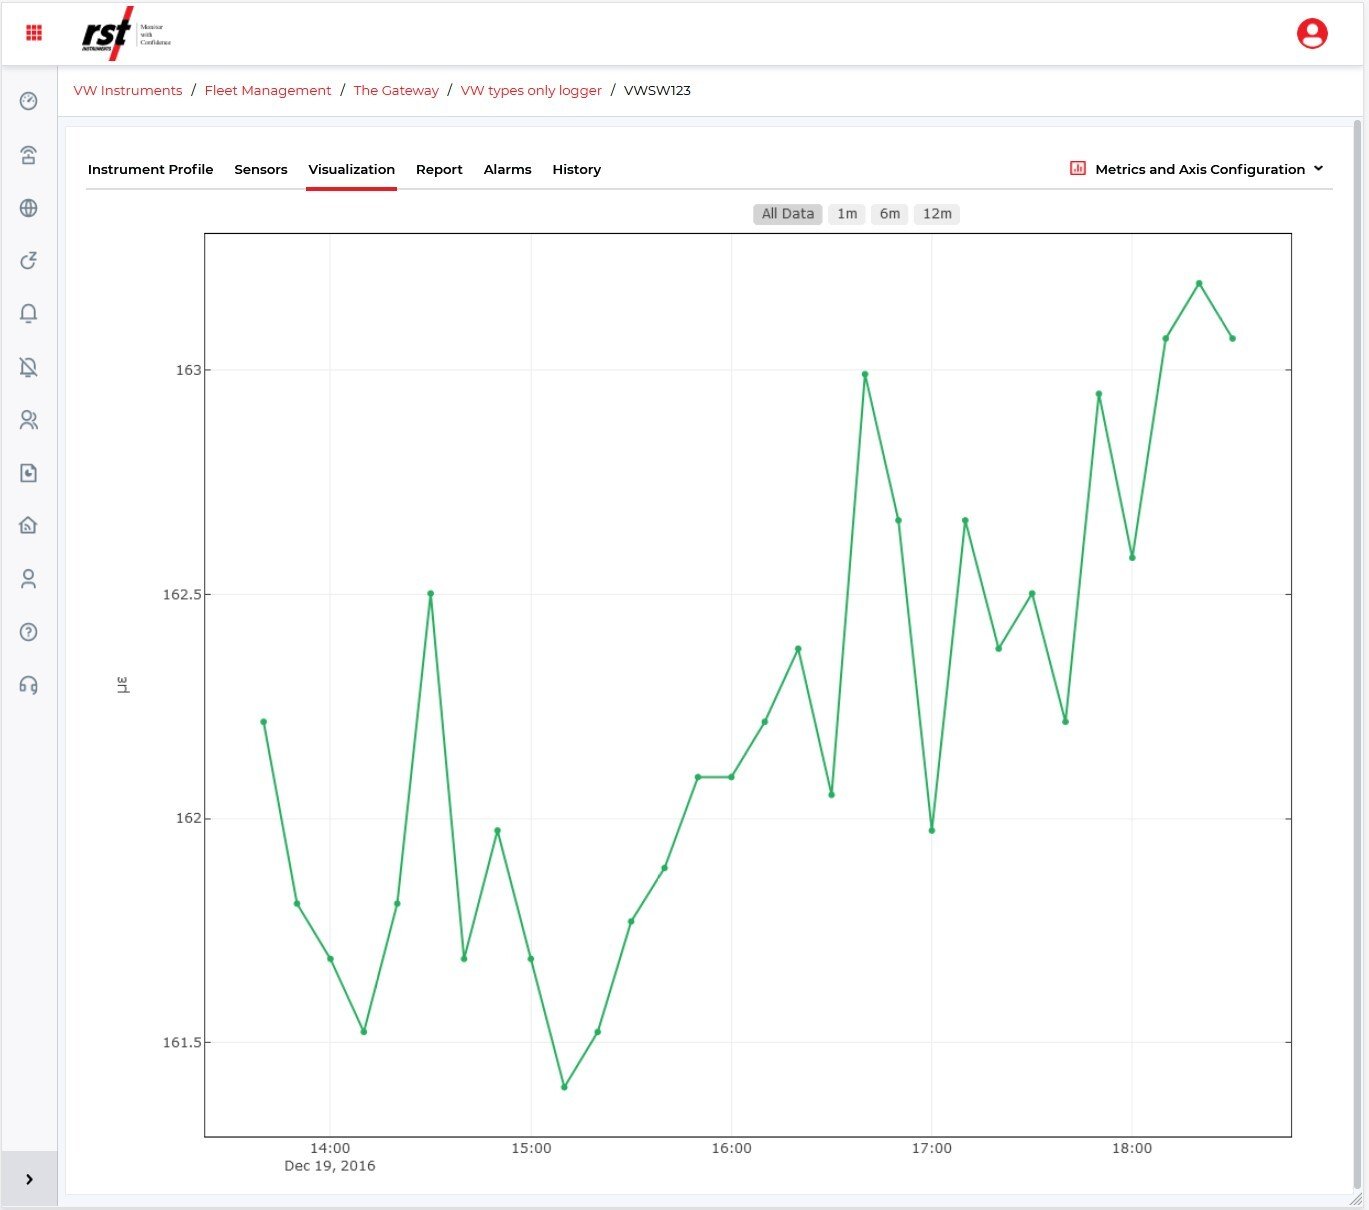Go to The Gateway breadcrumb

coord(396,90)
